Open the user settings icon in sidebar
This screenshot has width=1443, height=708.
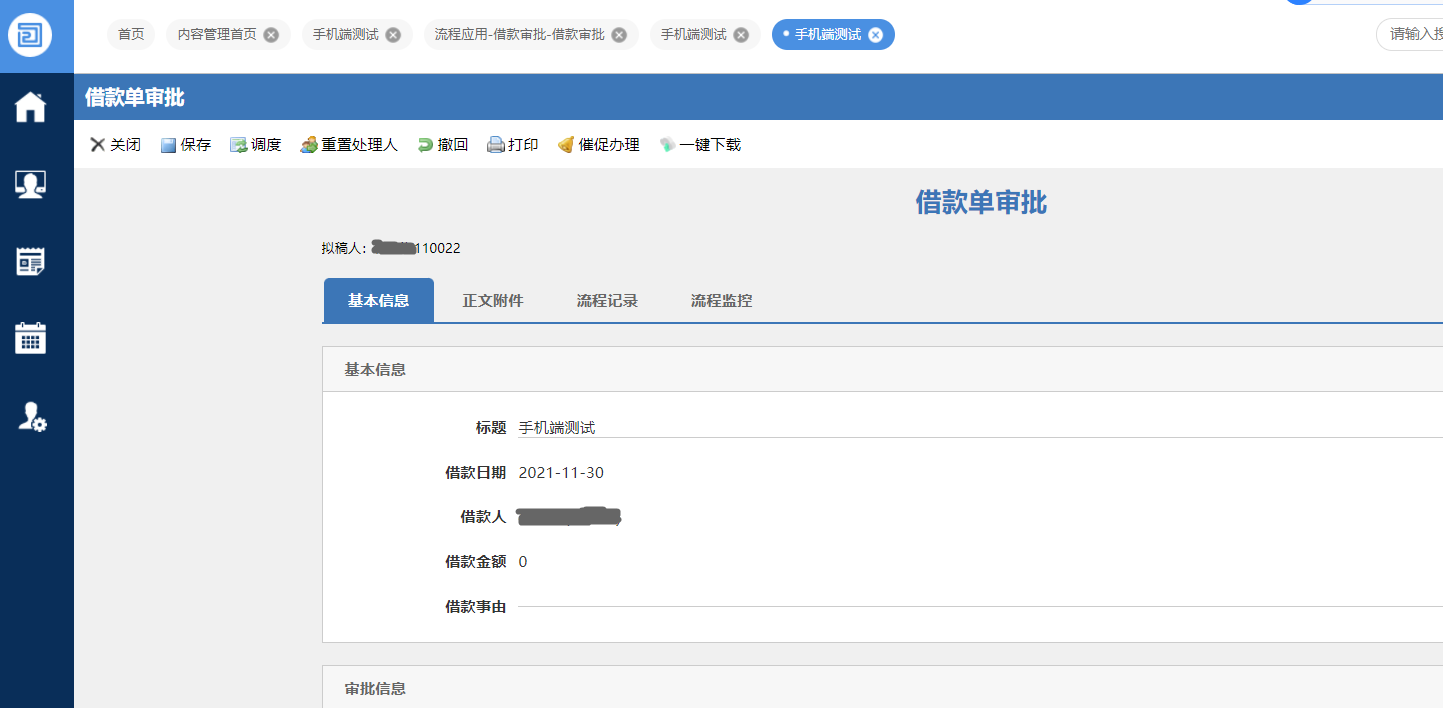[x=32, y=416]
